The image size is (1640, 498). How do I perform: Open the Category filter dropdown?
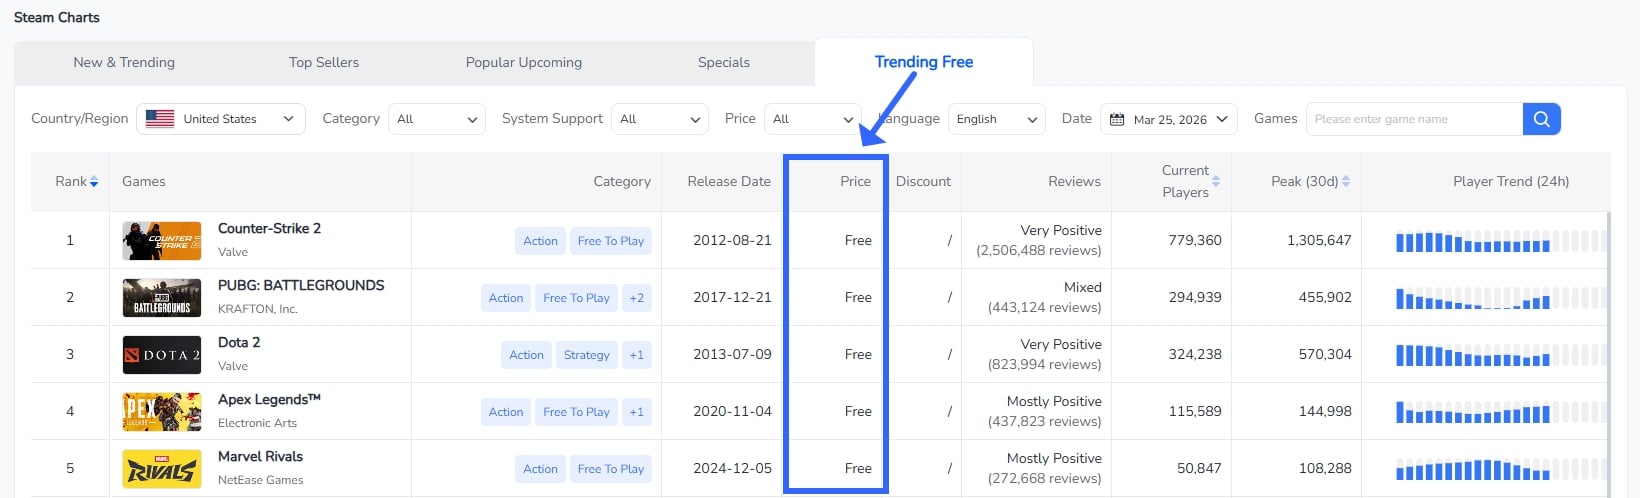437,119
